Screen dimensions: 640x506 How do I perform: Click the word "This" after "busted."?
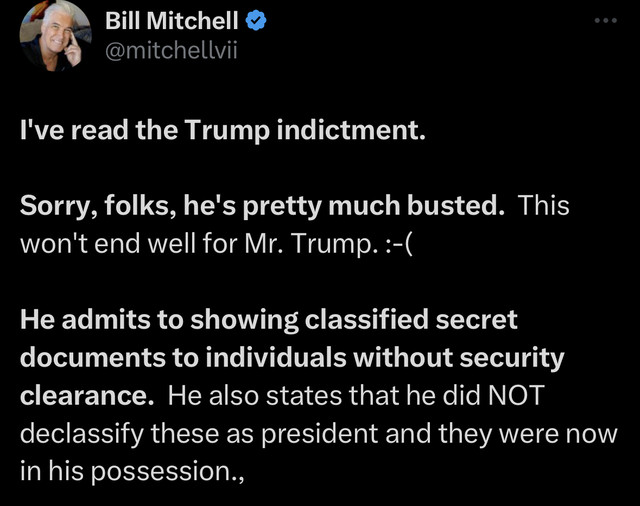[544, 205]
